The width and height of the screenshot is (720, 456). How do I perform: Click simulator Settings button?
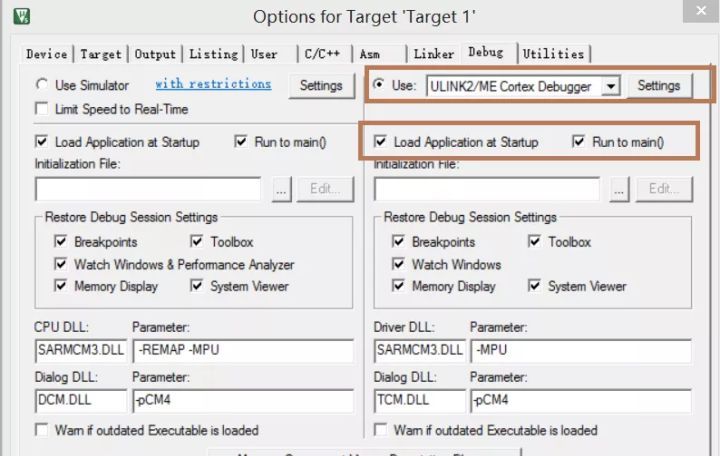321,86
